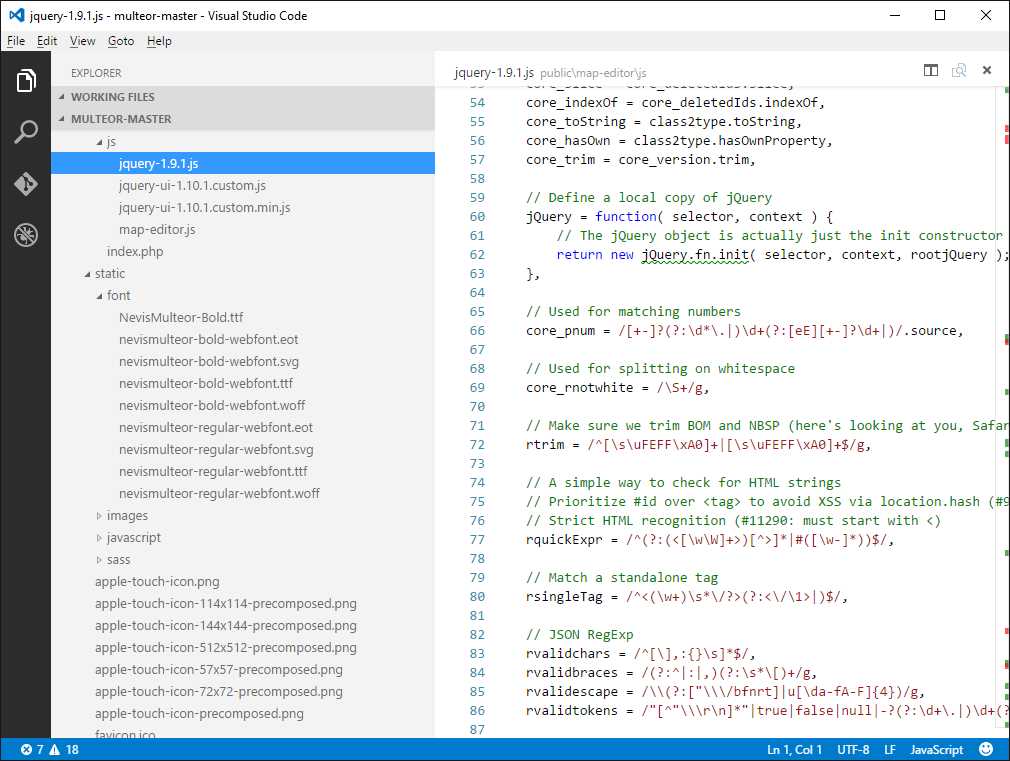Click the '// JSON RegExp' comment
This screenshot has width=1010, height=761.
580,635
